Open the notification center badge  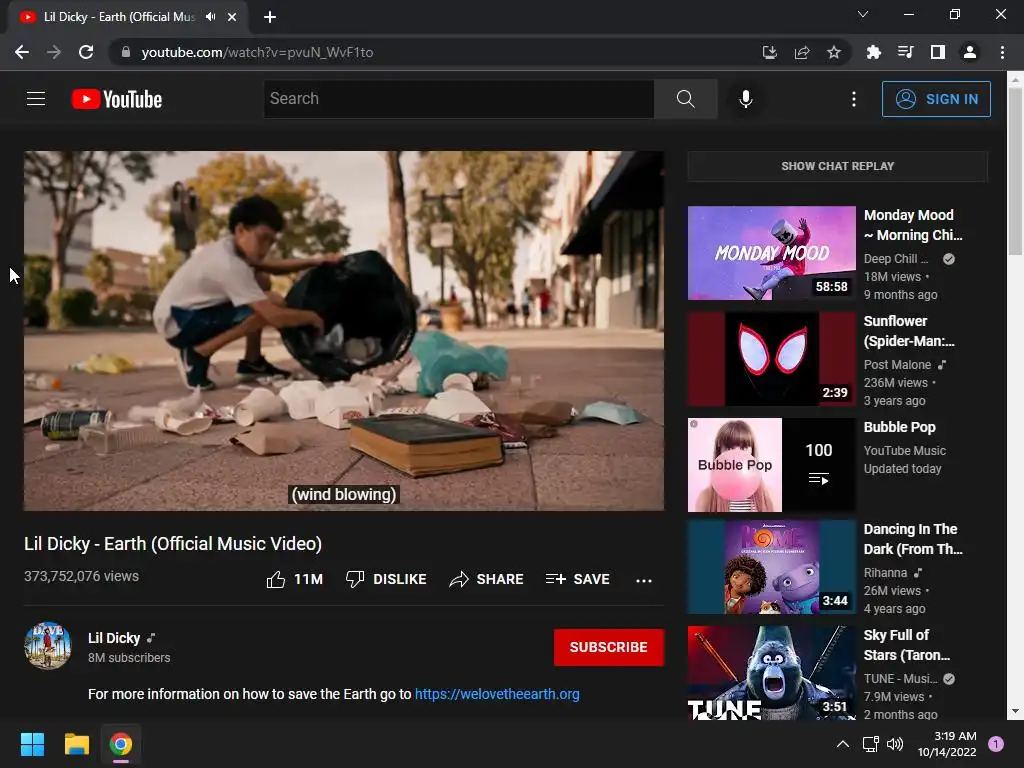click(995, 744)
